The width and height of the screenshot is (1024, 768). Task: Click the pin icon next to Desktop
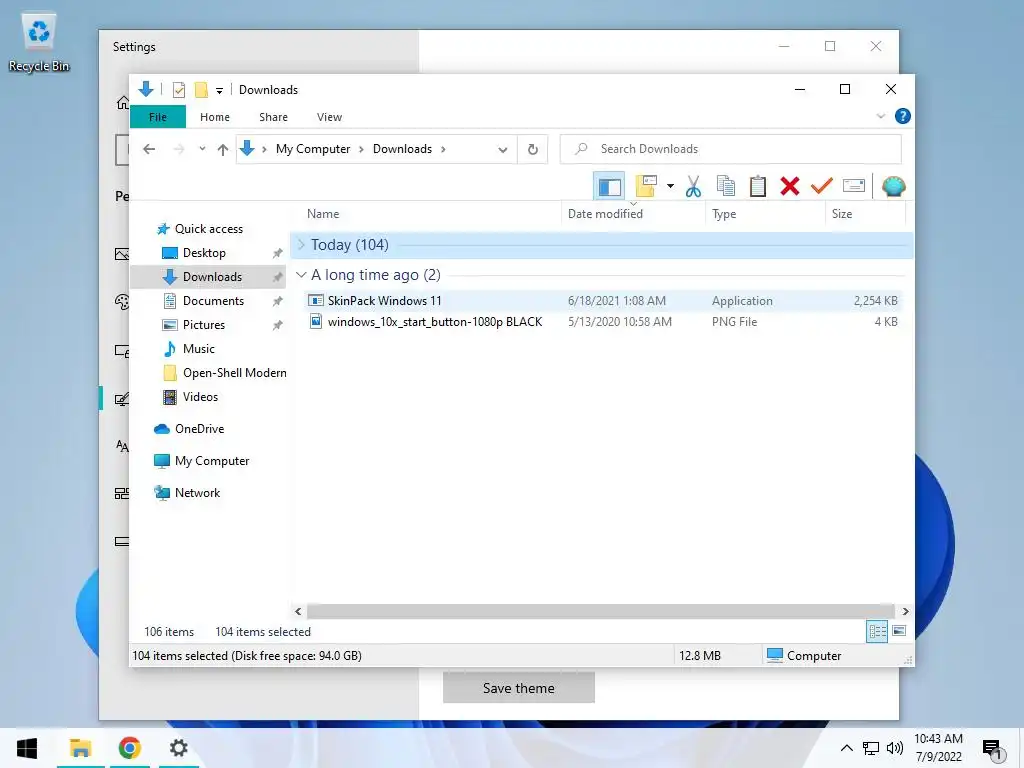point(278,253)
